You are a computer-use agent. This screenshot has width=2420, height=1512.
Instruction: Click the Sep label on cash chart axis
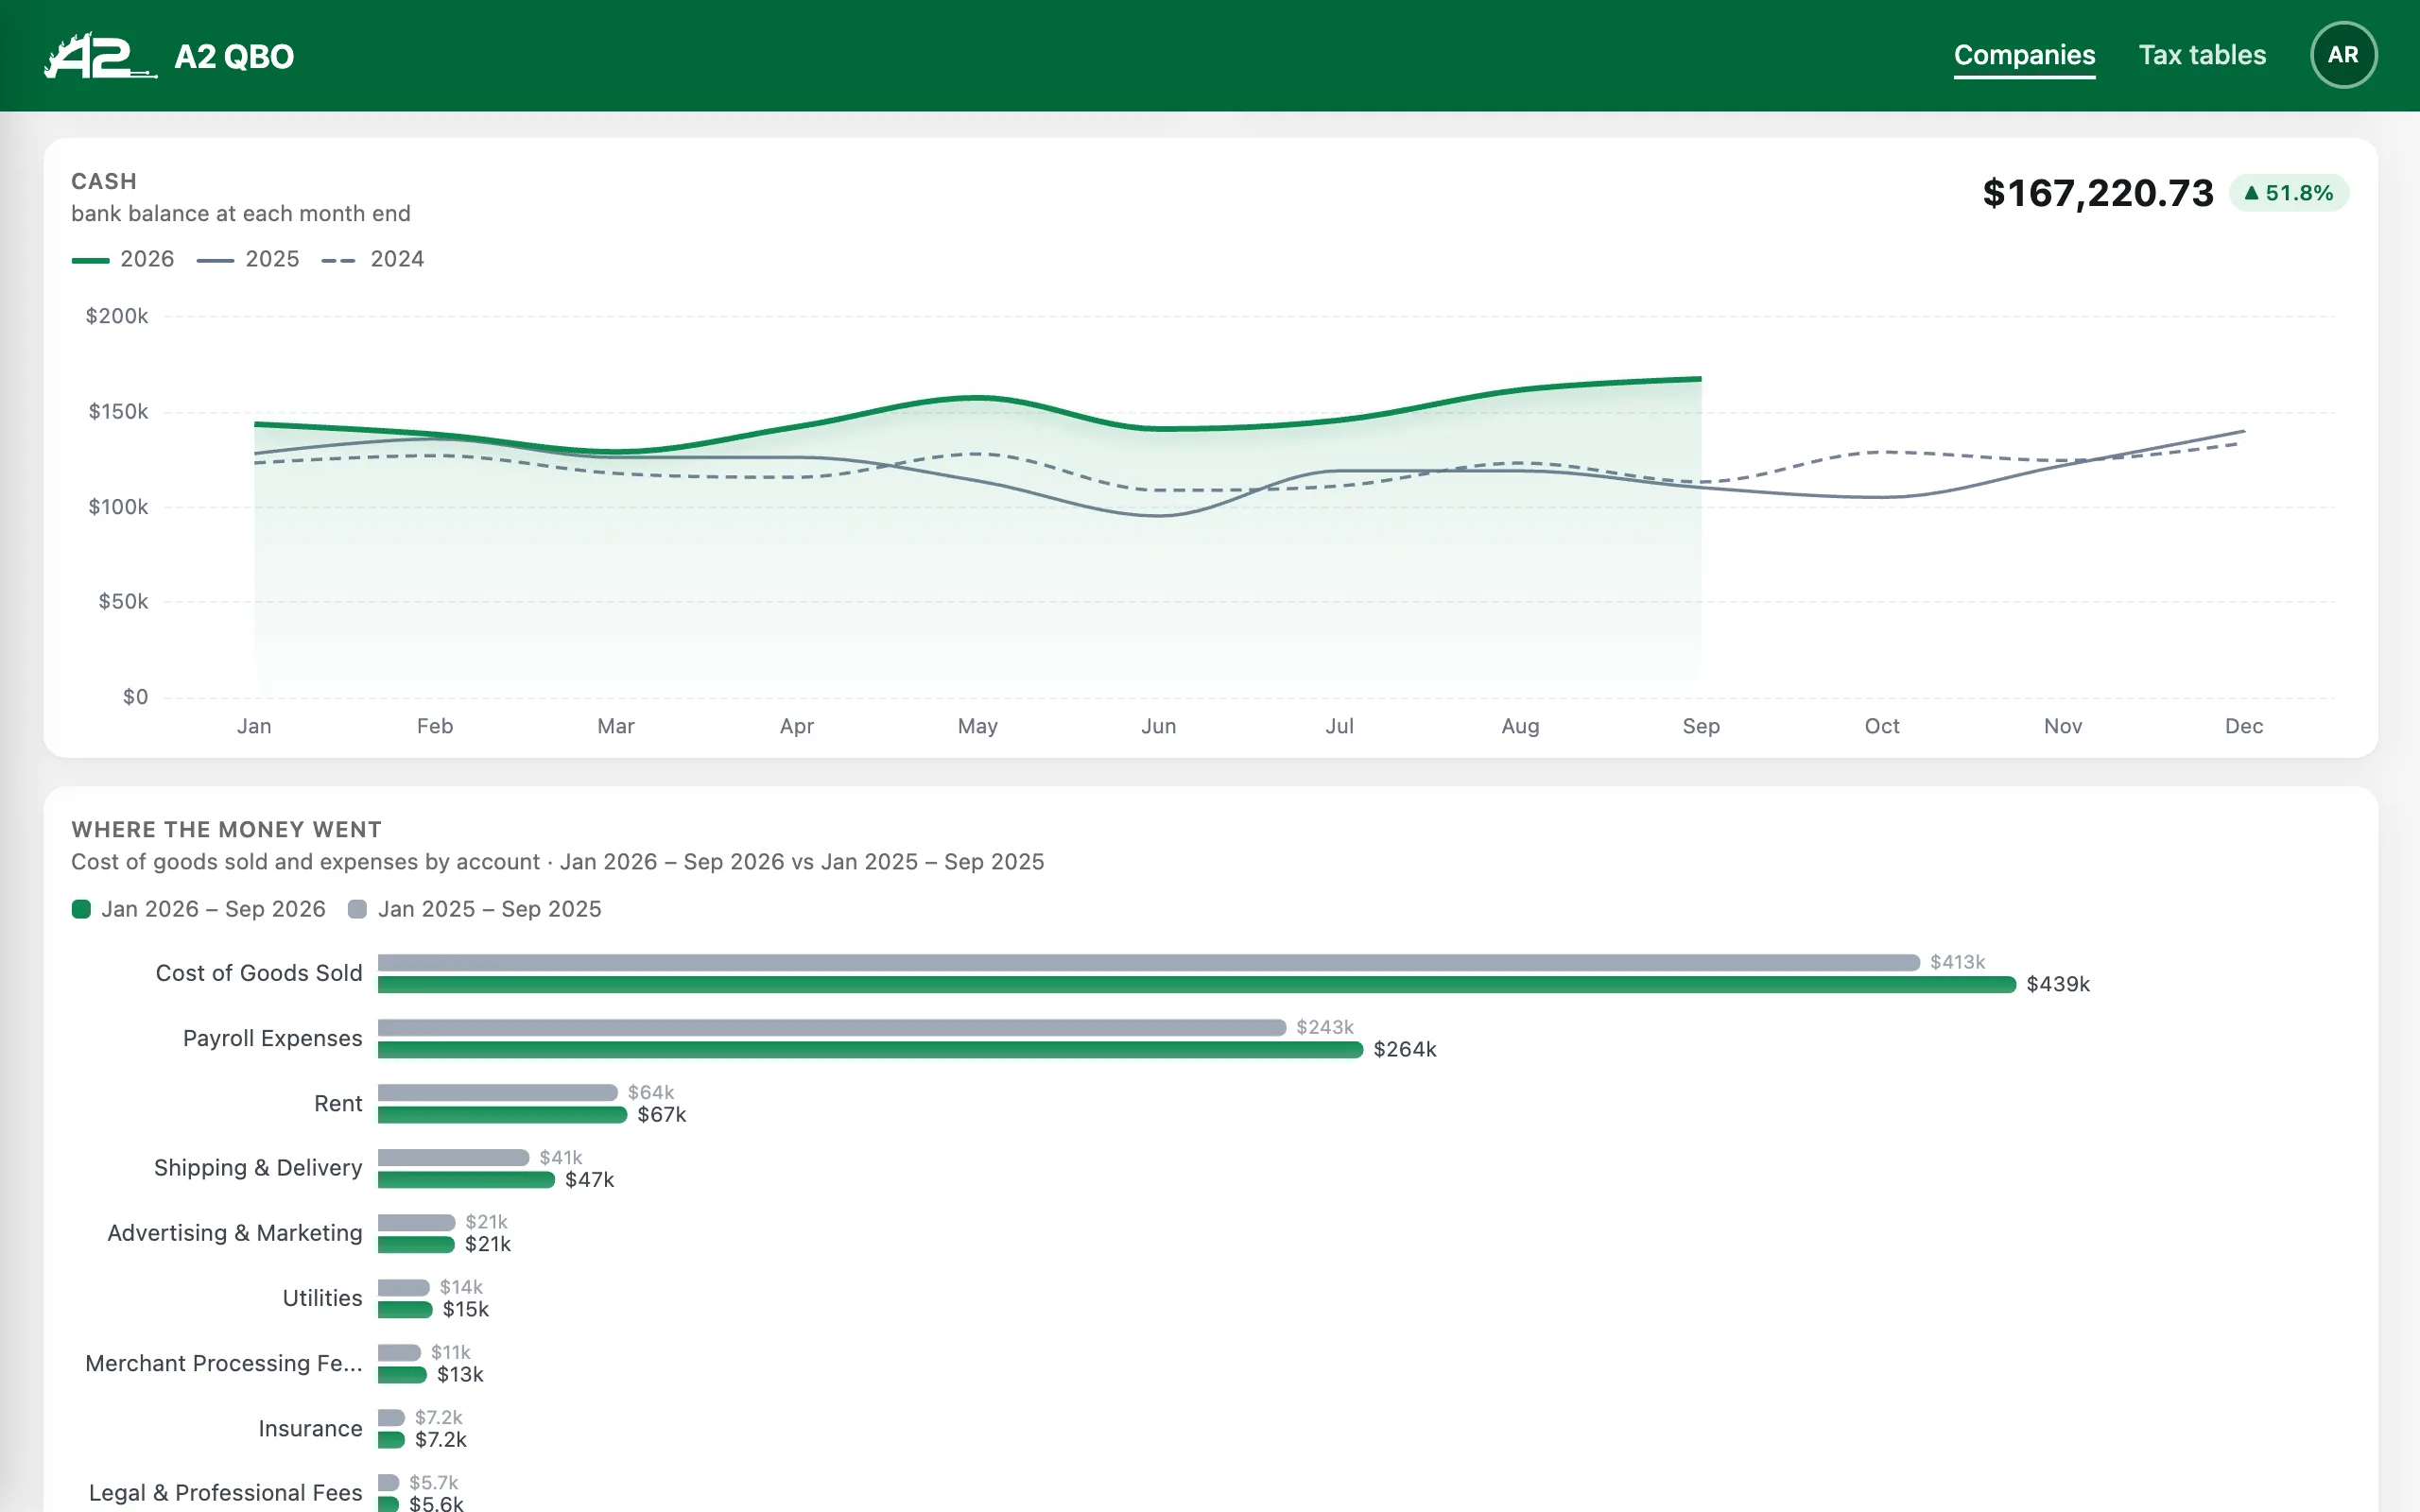pos(1701,727)
